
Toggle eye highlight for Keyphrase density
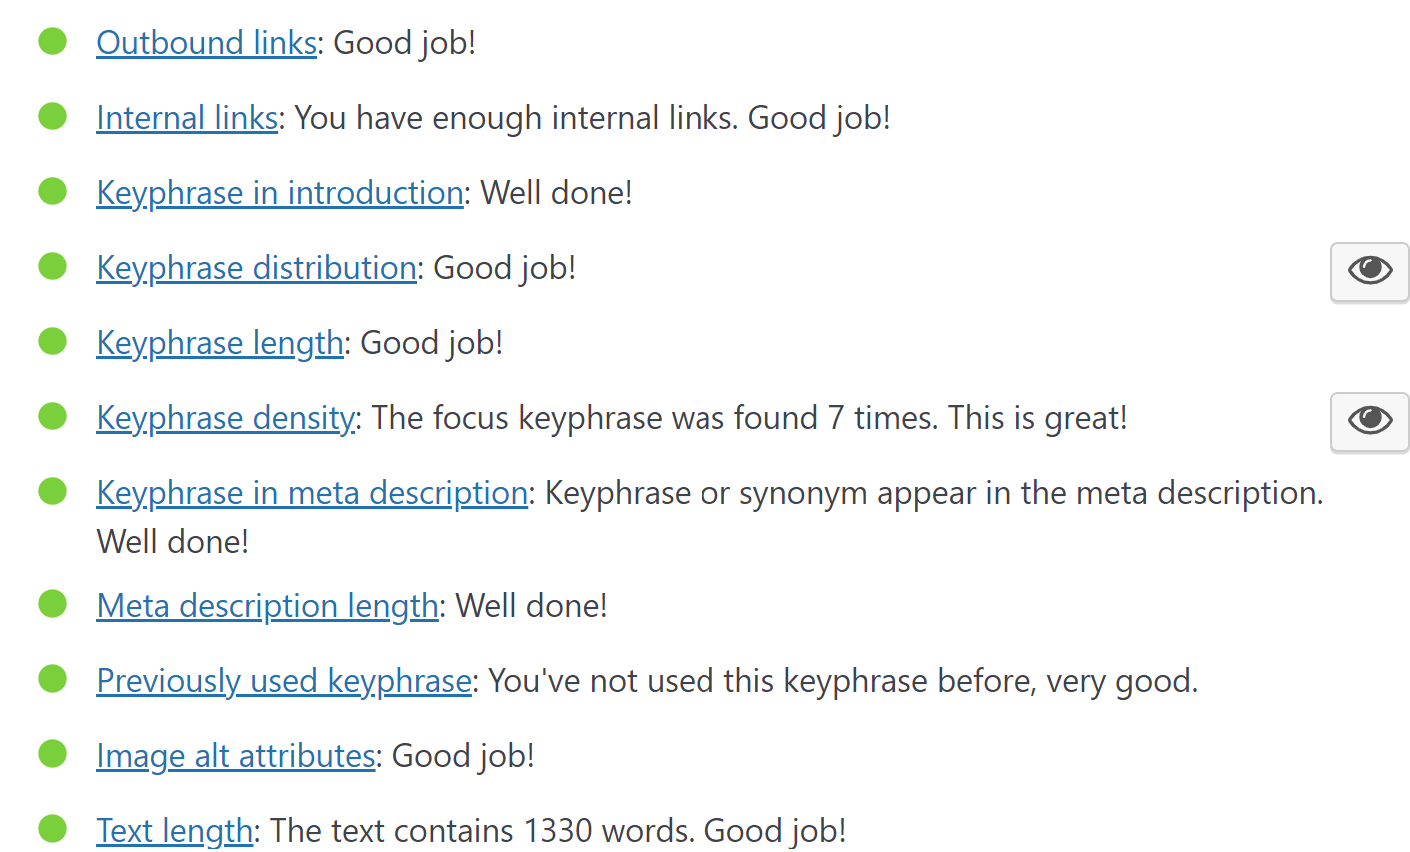tap(1369, 420)
